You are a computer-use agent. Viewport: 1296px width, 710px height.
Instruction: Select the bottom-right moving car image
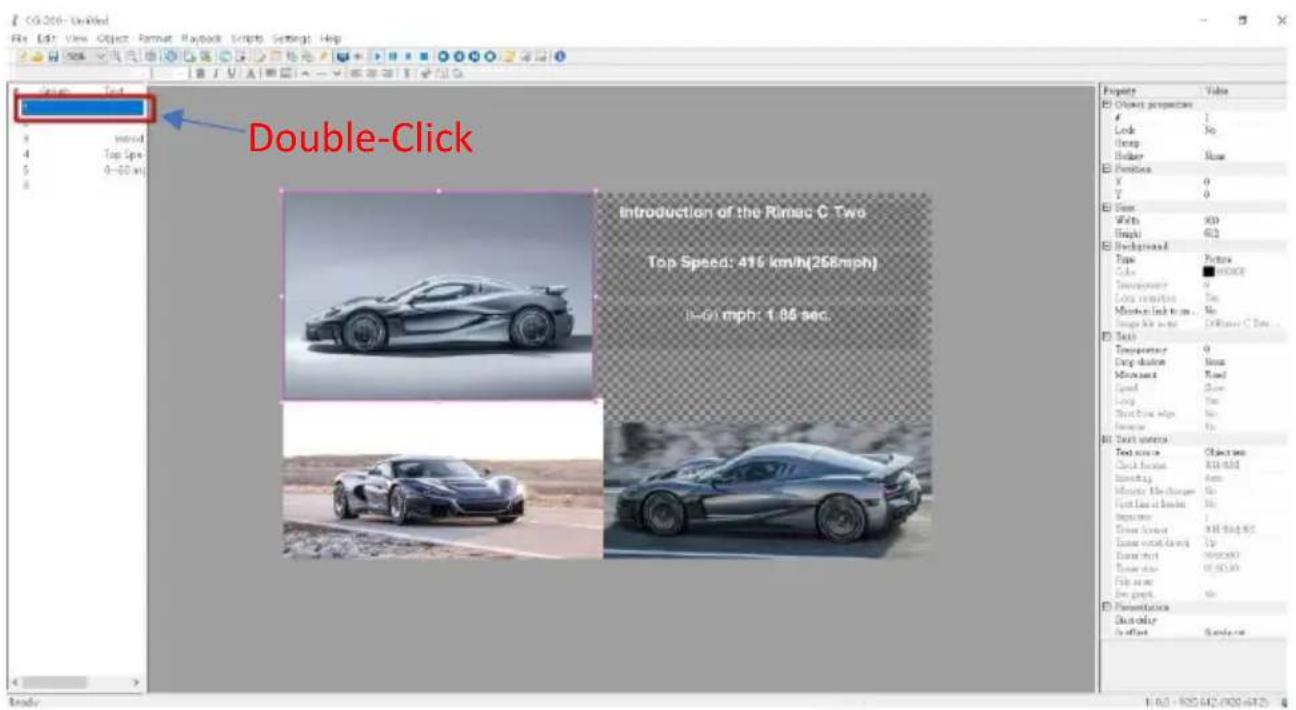pyautogui.click(x=767, y=490)
